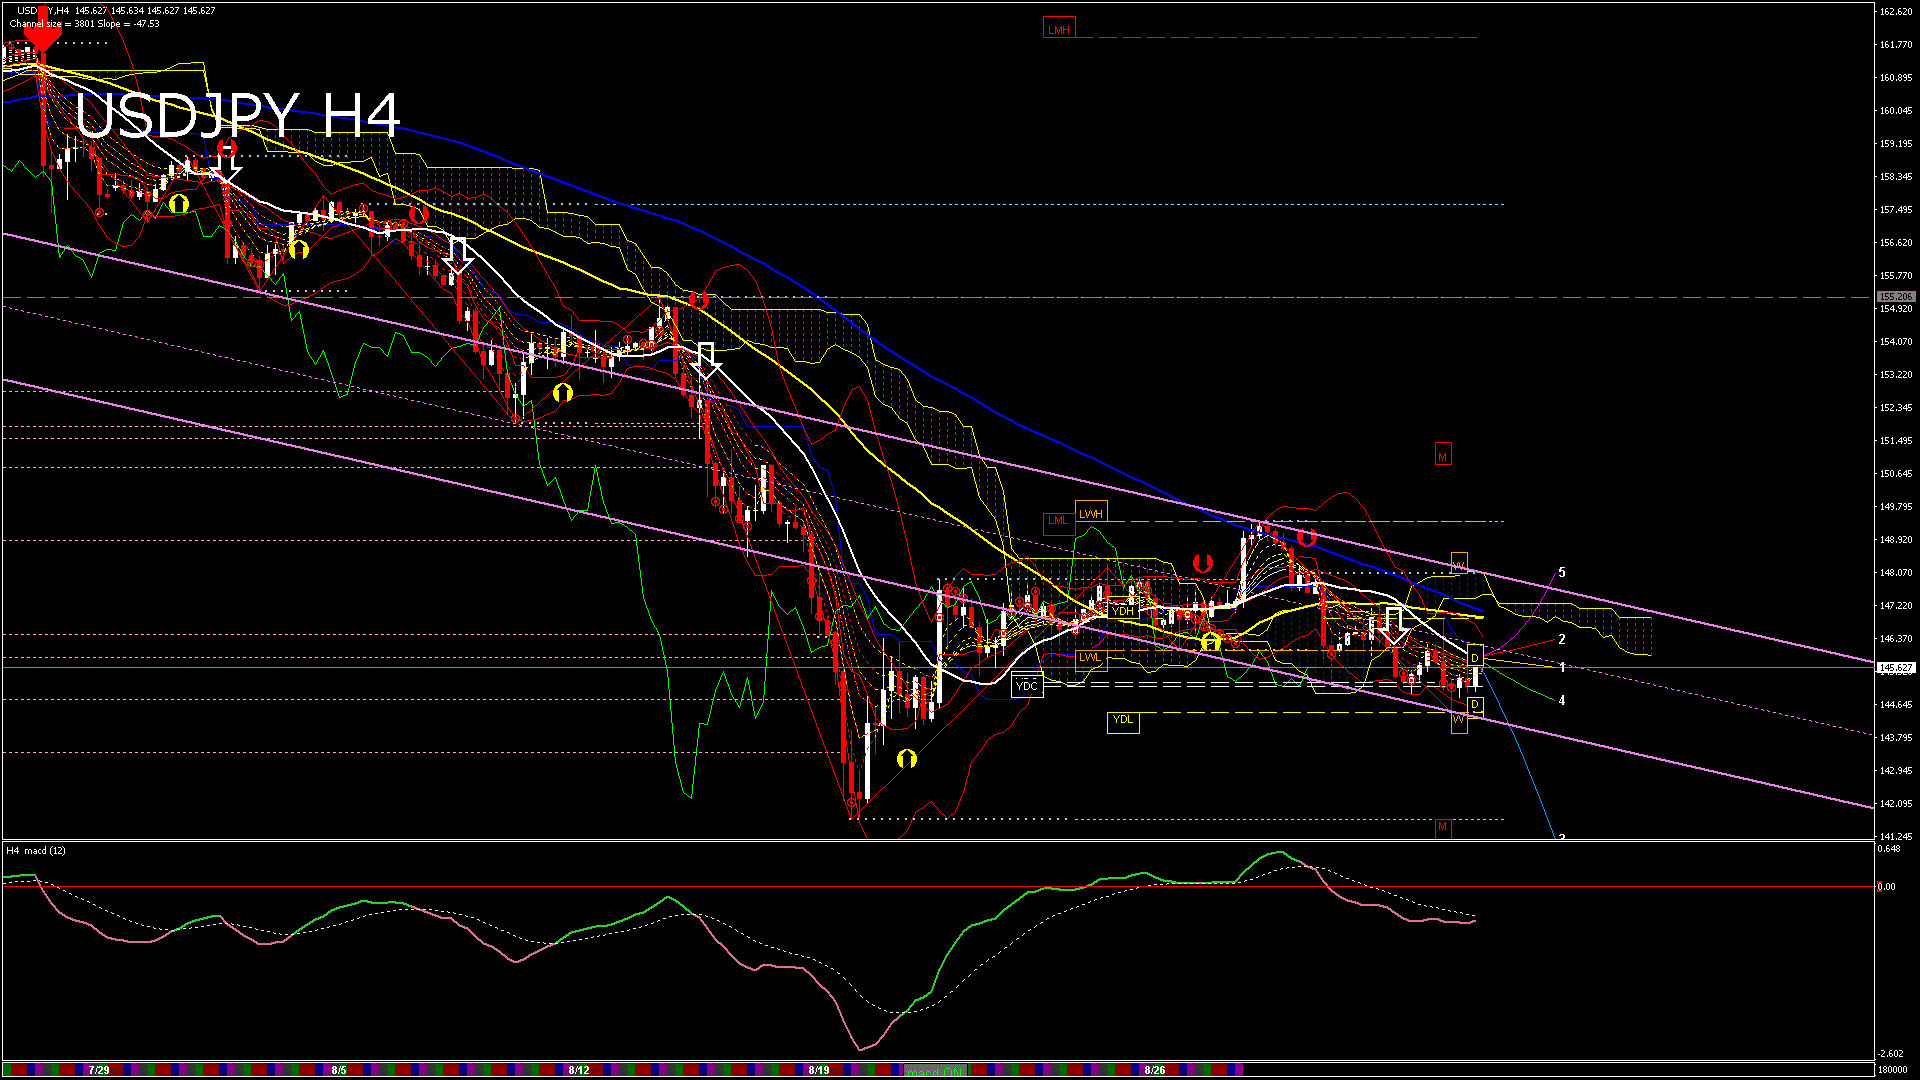Viewport: 1920px width, 1080px height.
Task: Toggle the macd ON button
Action: (x=936, y=1071)
